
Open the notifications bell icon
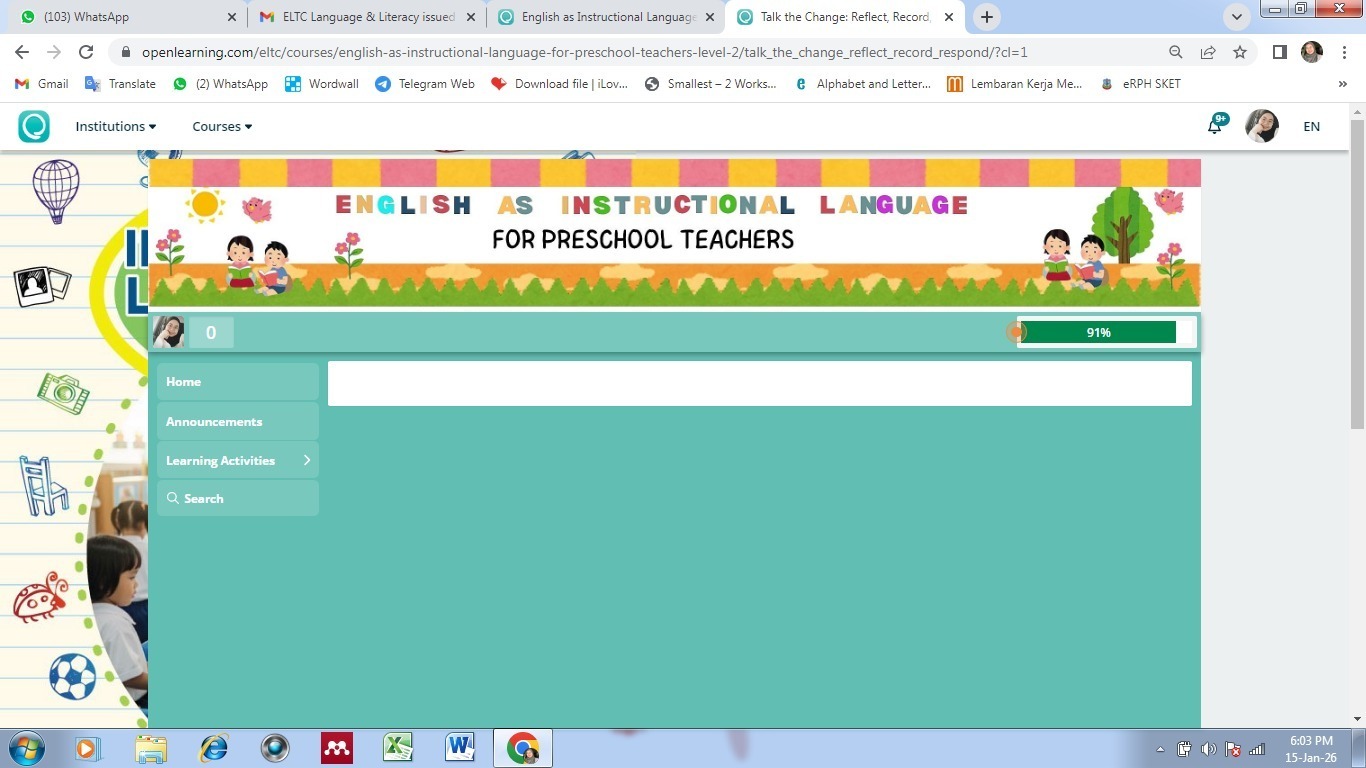click(x=1215, y=126)
